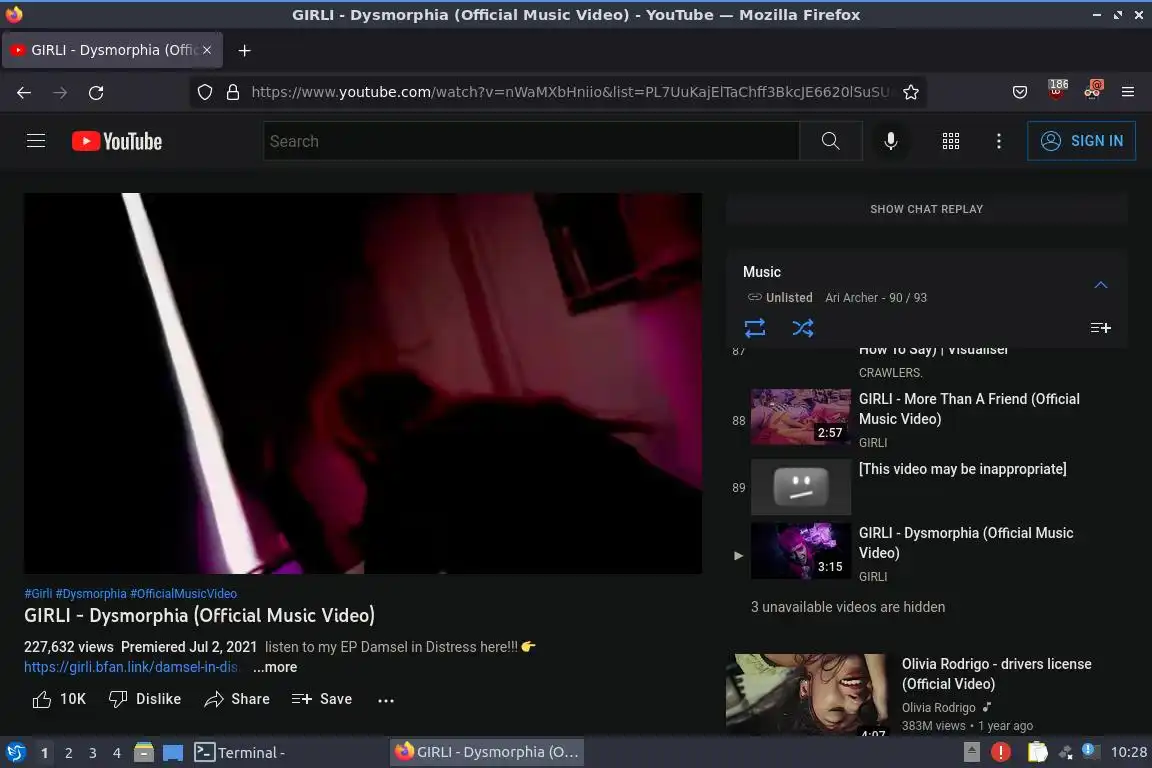Select workspace 1
Screen dimensions: 1152x768
(44, 753)
